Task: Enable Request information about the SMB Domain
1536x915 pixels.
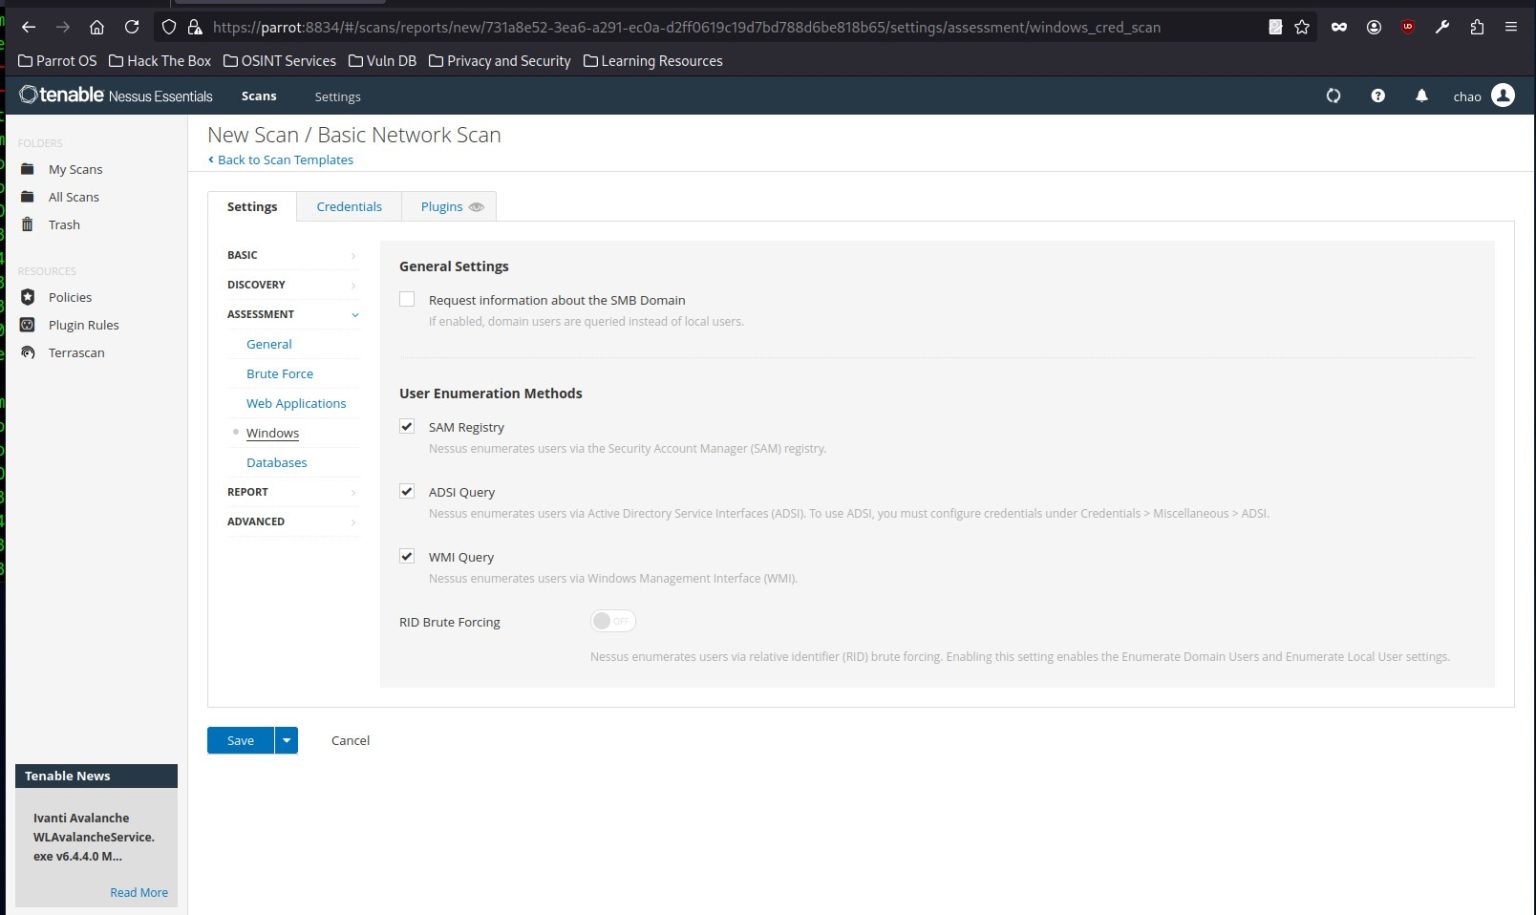Action: click(x=407, y=299)
